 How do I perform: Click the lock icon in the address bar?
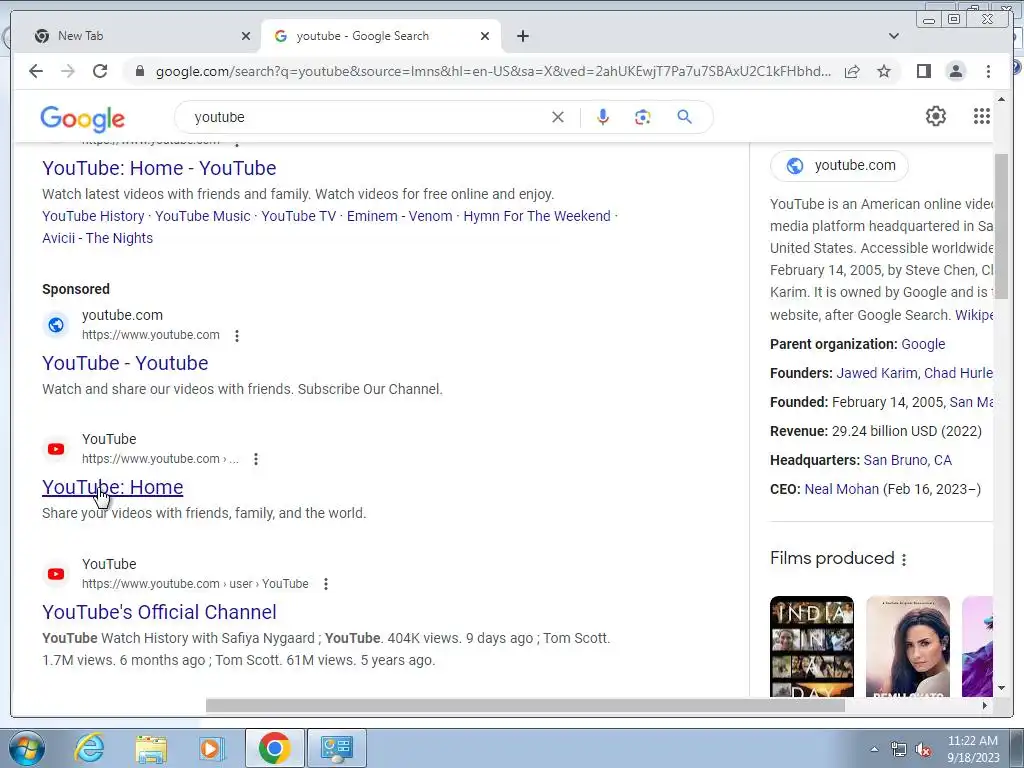point(139,71)
